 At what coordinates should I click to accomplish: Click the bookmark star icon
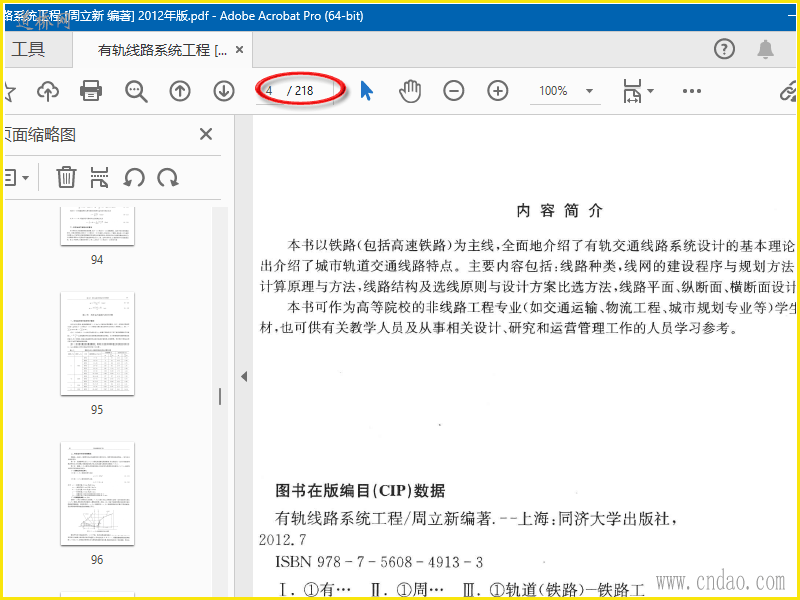pos(9,91)
